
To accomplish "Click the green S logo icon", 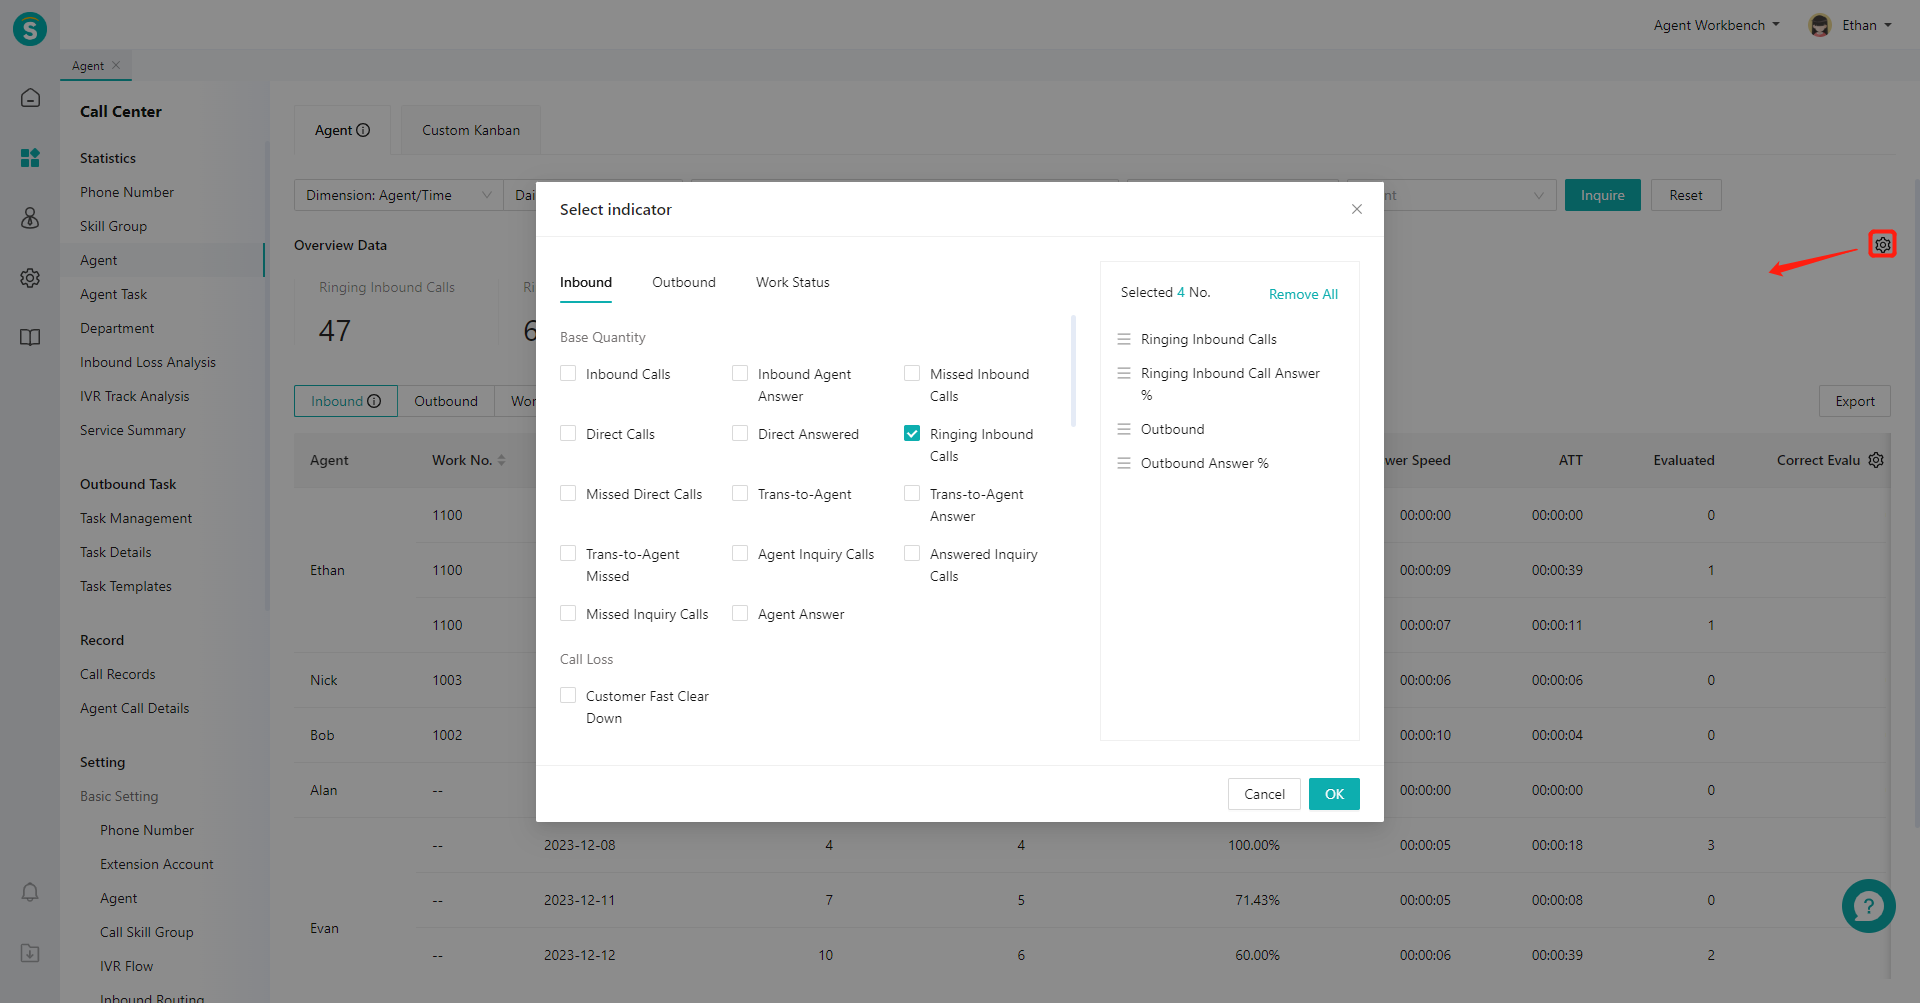I will (x=30, y=28).
